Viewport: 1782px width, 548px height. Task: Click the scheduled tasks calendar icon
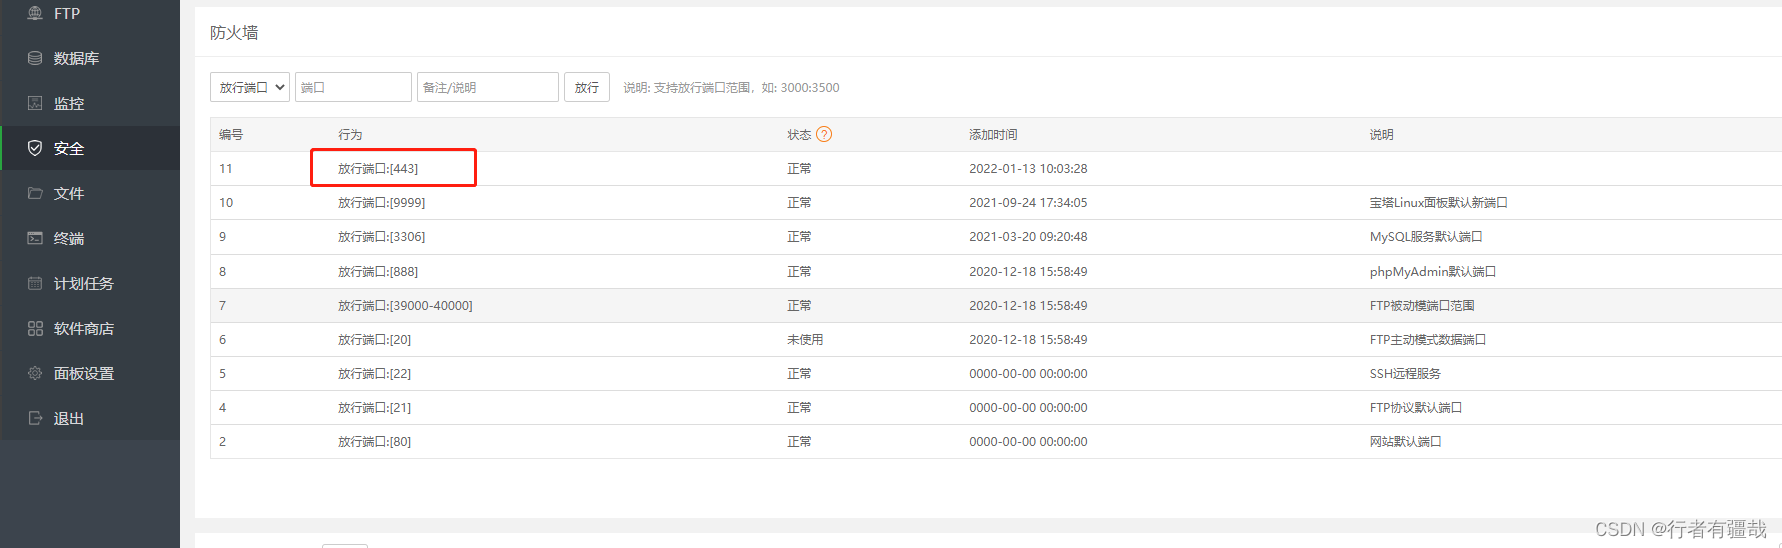point(35,283)
